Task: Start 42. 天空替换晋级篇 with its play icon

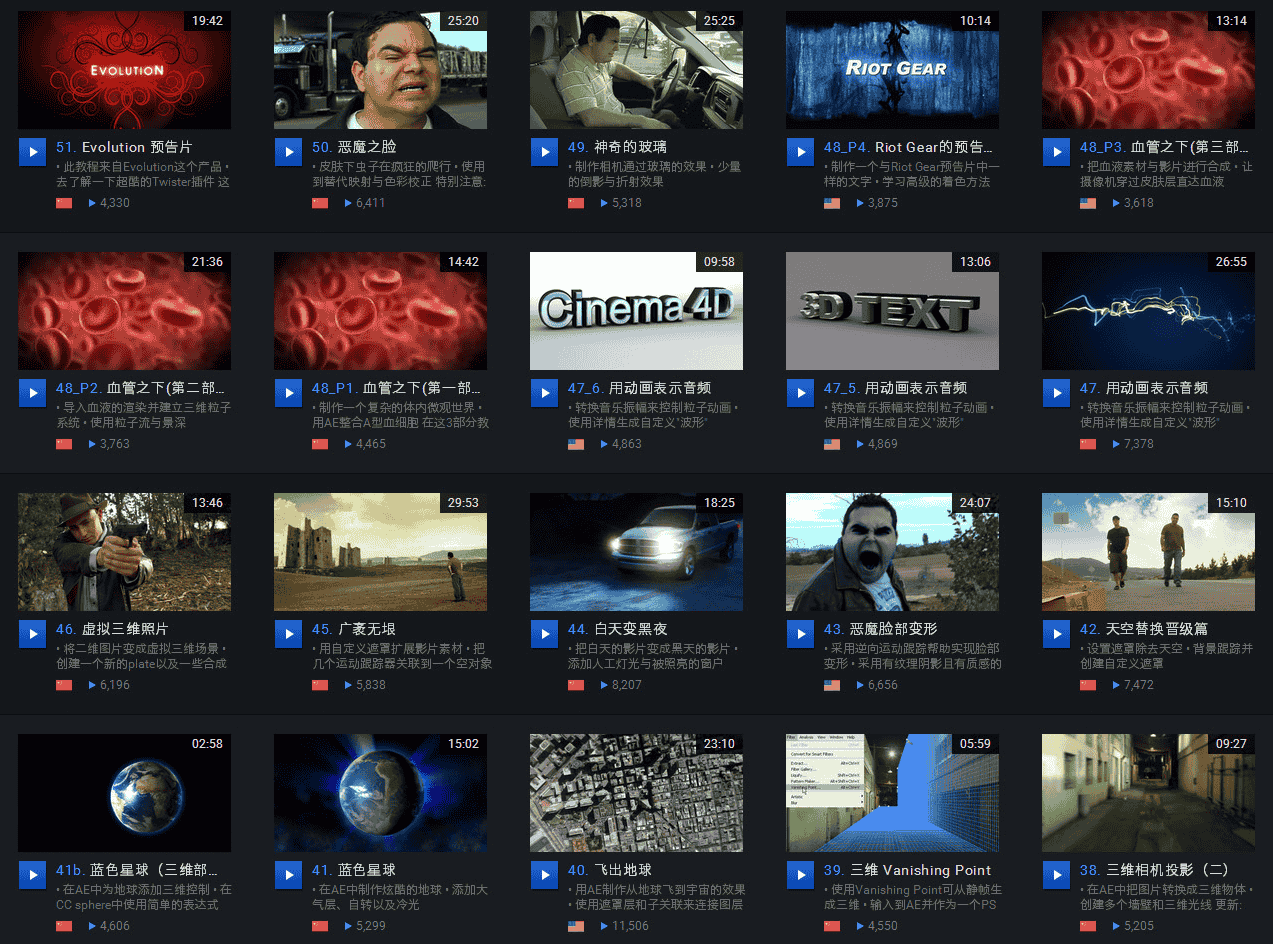Action: pyautogui.click(x=1057, y=634)
